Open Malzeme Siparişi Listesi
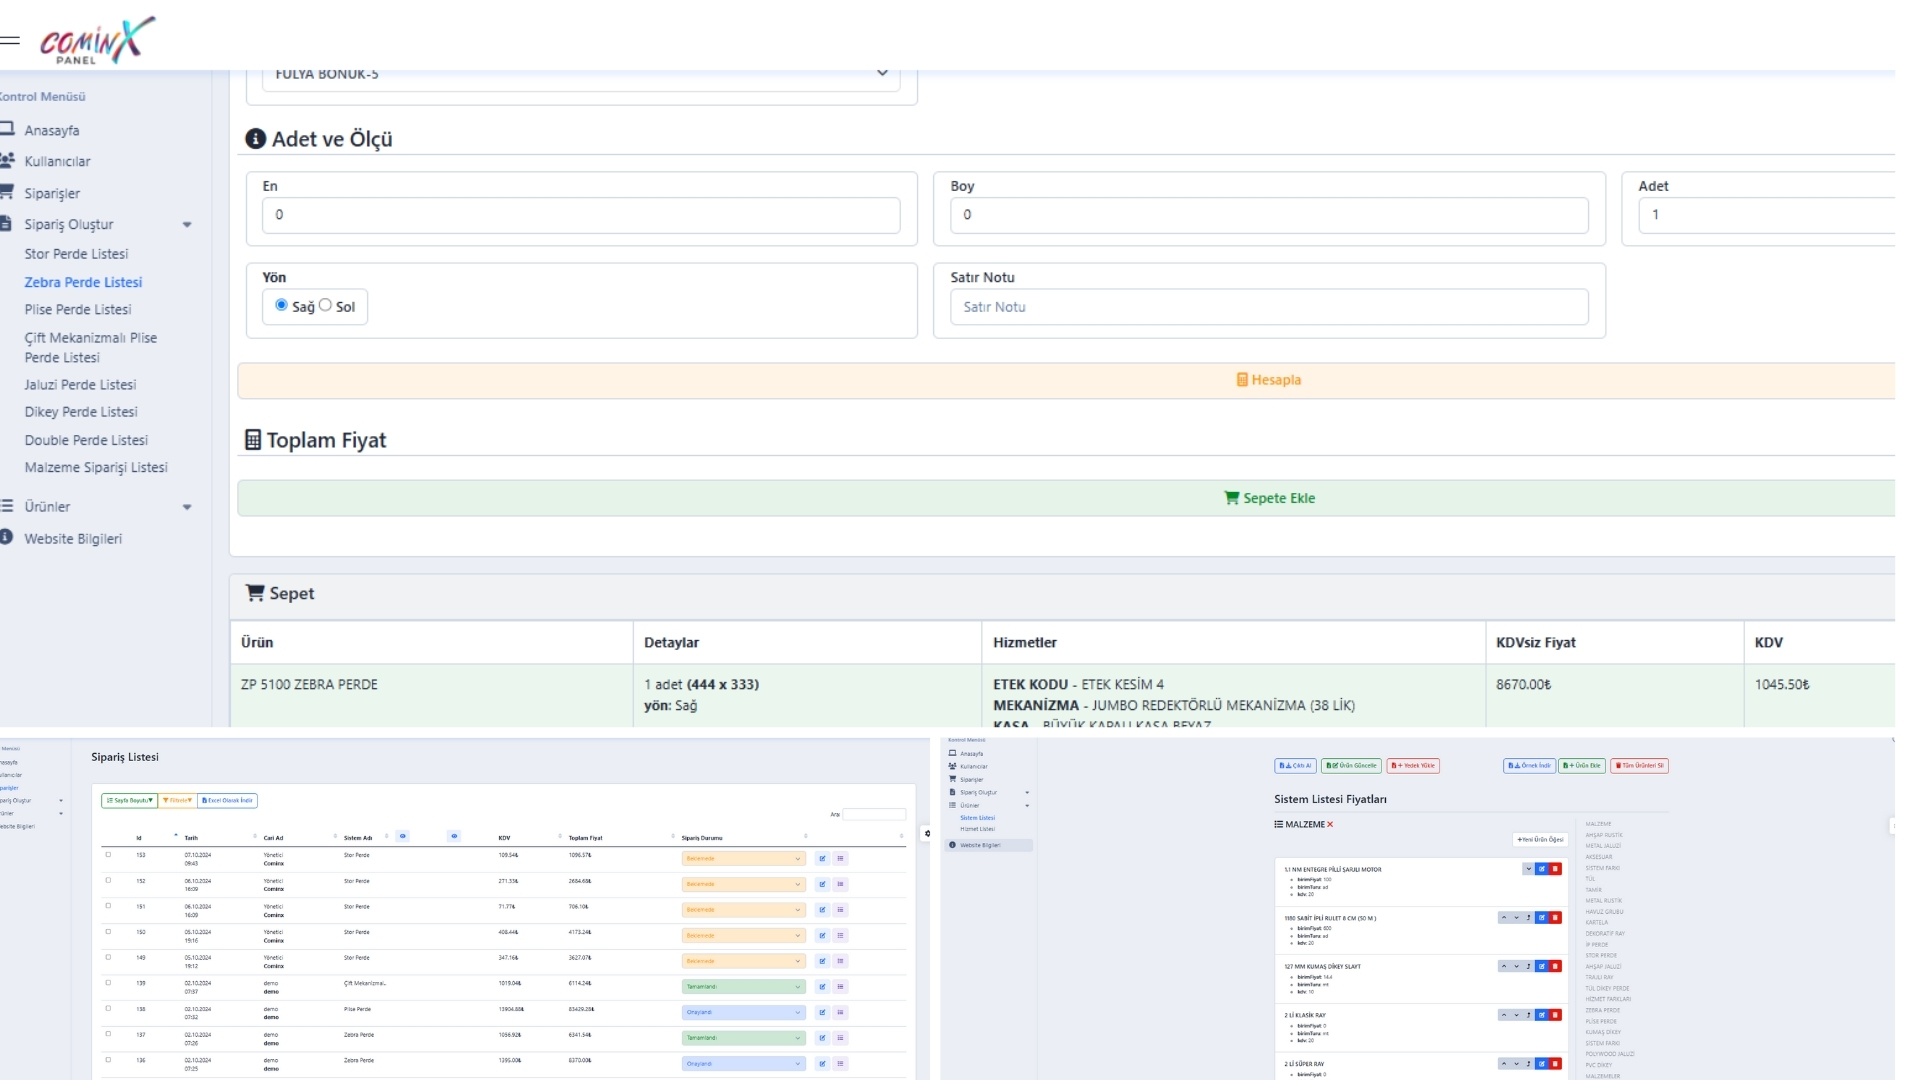 tap(96, 467)
